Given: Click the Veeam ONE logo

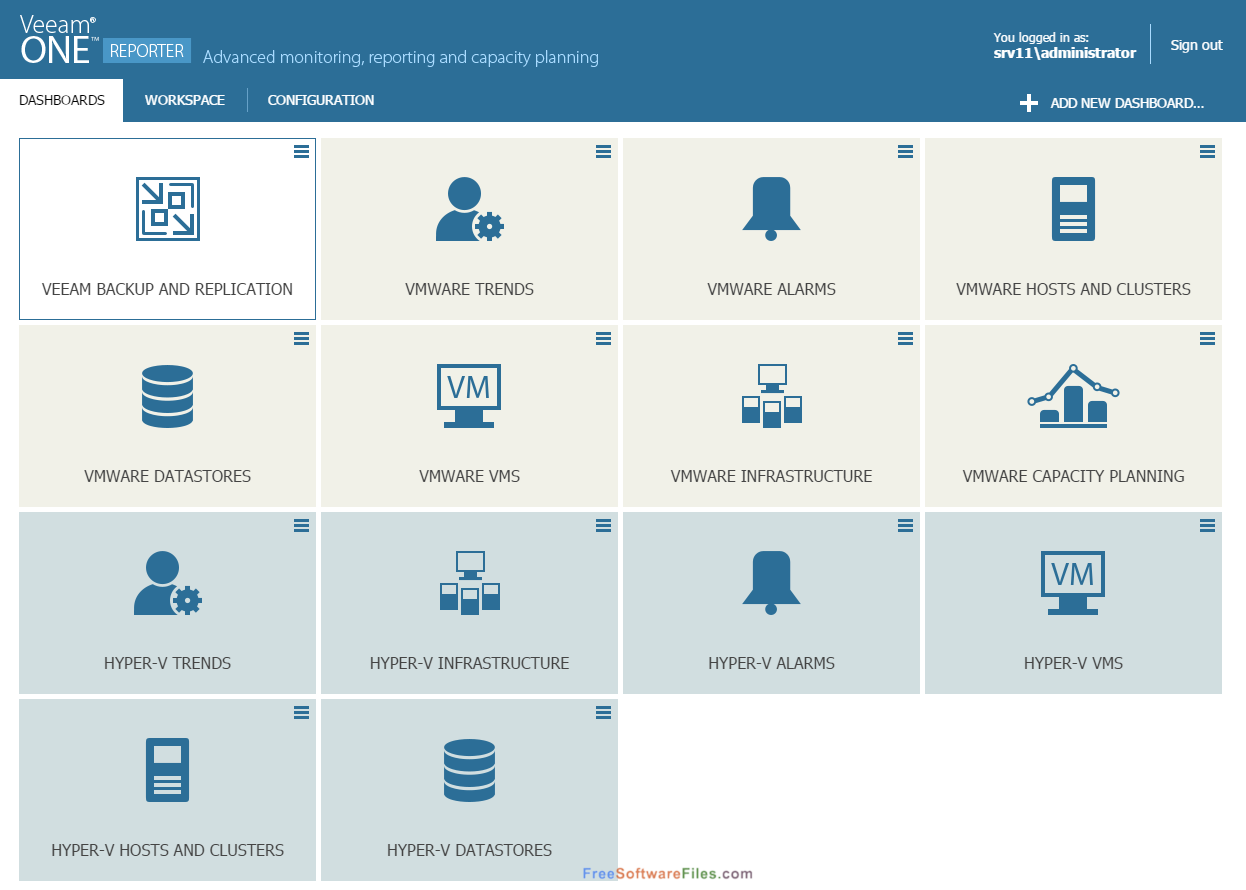Looking at the screenshot, I should [59, 40].
